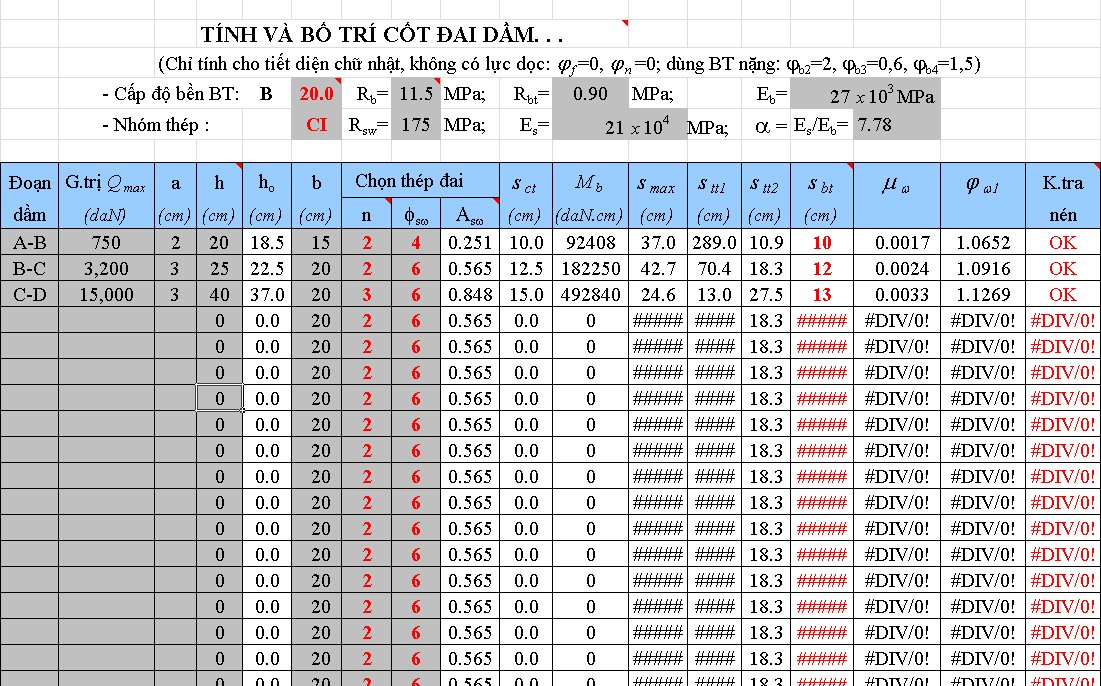The height and width of the screenshot is (686, 1101).
Task: Click the Es value "21 x 10⁴"
Action: (x=618, y=125)
